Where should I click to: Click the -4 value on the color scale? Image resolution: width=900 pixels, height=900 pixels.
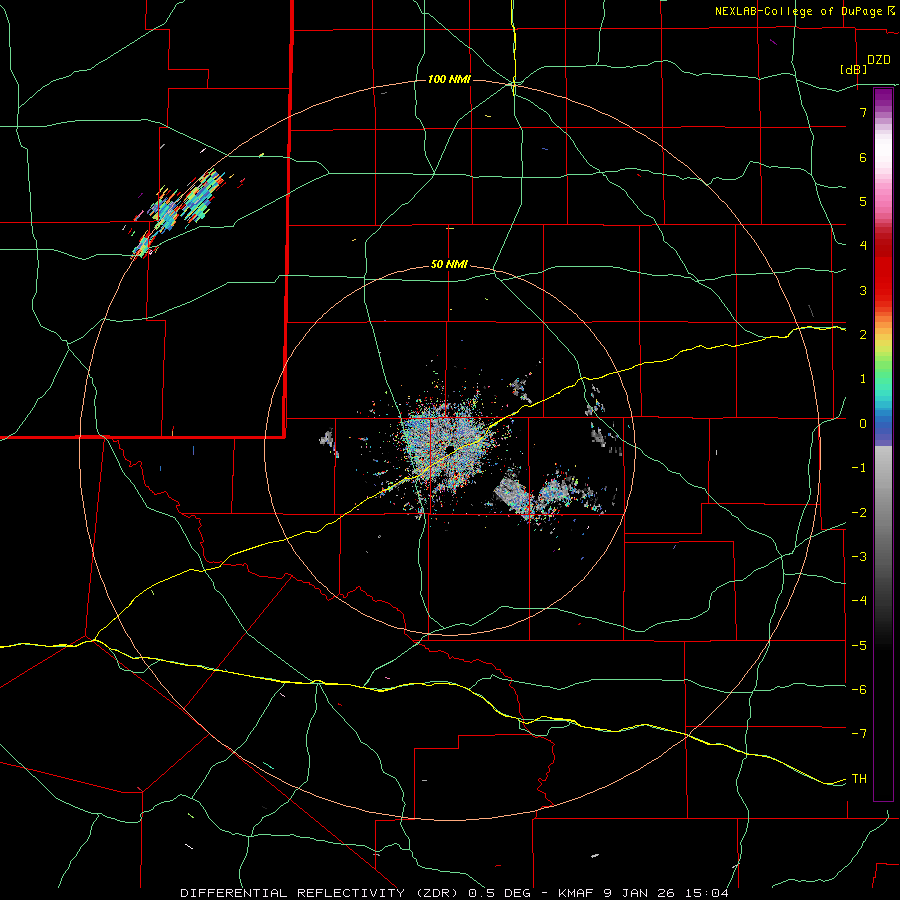(859, 600)
